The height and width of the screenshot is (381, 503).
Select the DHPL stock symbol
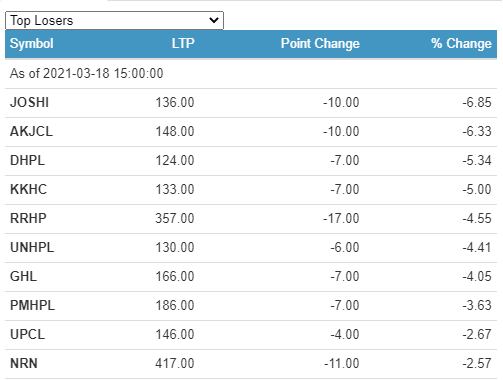[x=27, y=160]
